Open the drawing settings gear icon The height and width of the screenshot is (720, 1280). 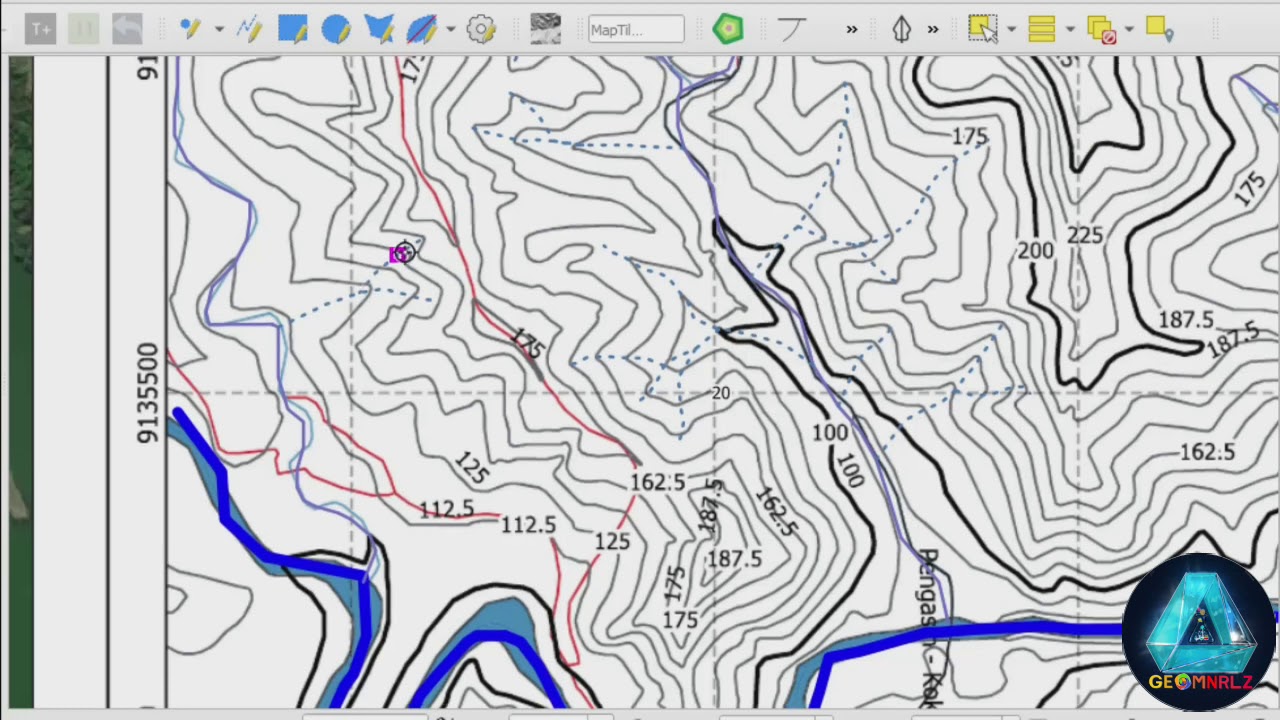point(481,30)
